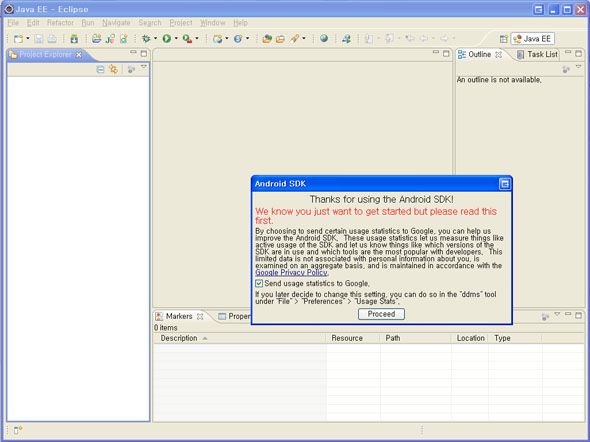
Task: Click the Resource column header
Action: click(x=353, y=338)
